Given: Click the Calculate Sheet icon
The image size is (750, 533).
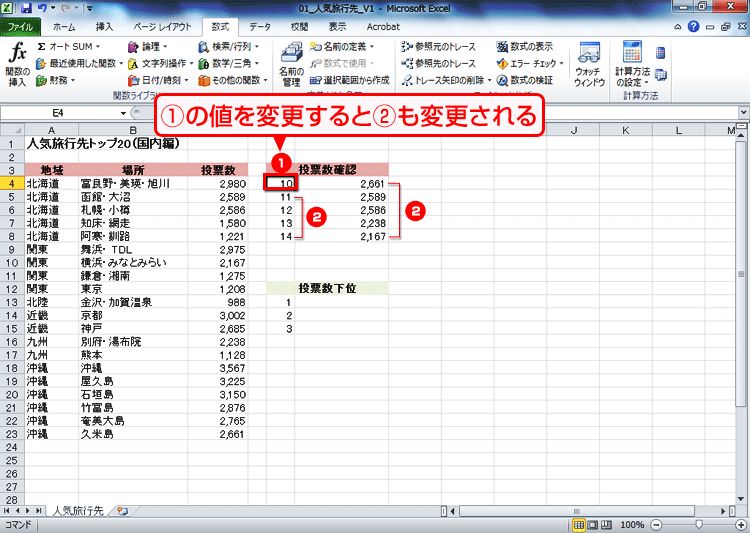Looking at the screenshot, I should [x=661, y=75].
